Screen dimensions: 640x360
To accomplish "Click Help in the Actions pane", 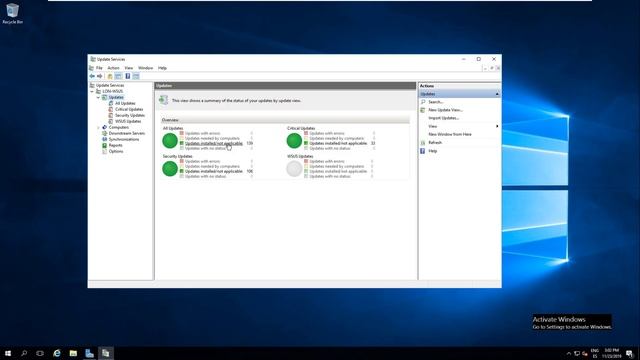I will [433, 151].
